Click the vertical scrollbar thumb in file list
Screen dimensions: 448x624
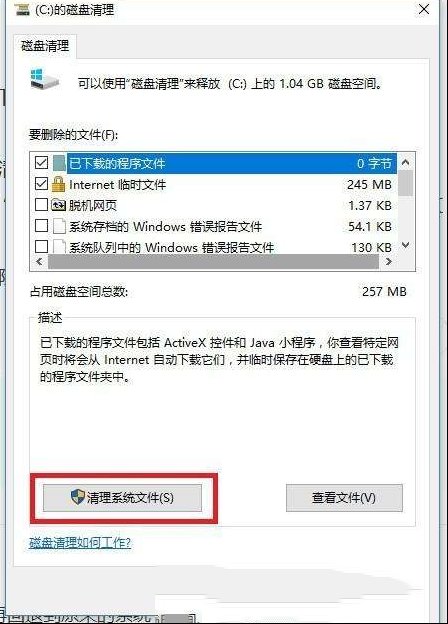405,183
